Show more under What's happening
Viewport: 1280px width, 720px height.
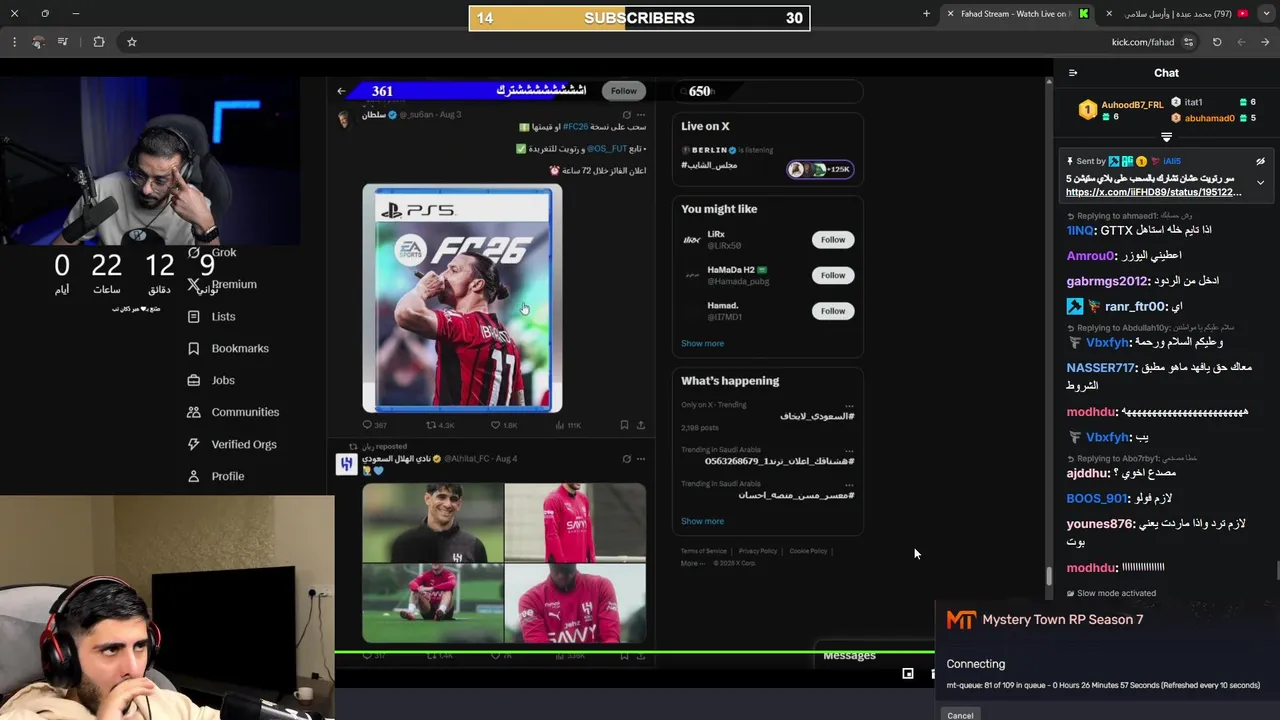coord(702,521)
